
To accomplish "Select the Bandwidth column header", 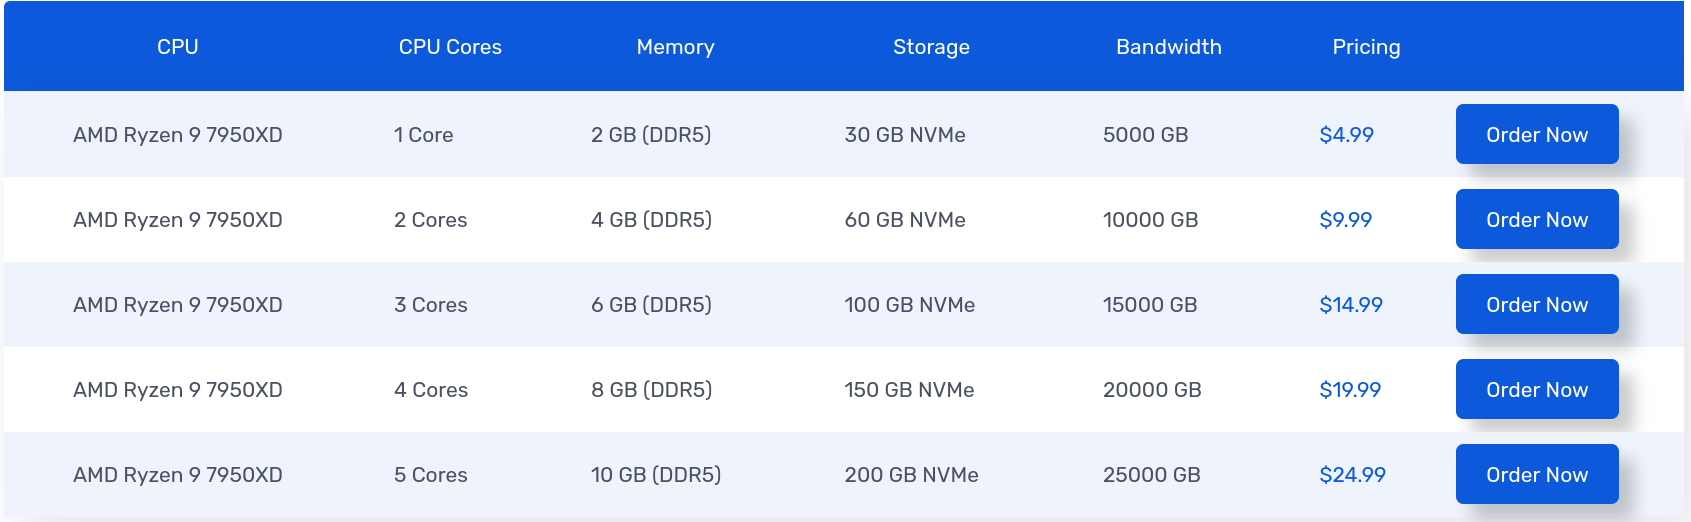I will pyautogui.click(x=1168, y=47).
